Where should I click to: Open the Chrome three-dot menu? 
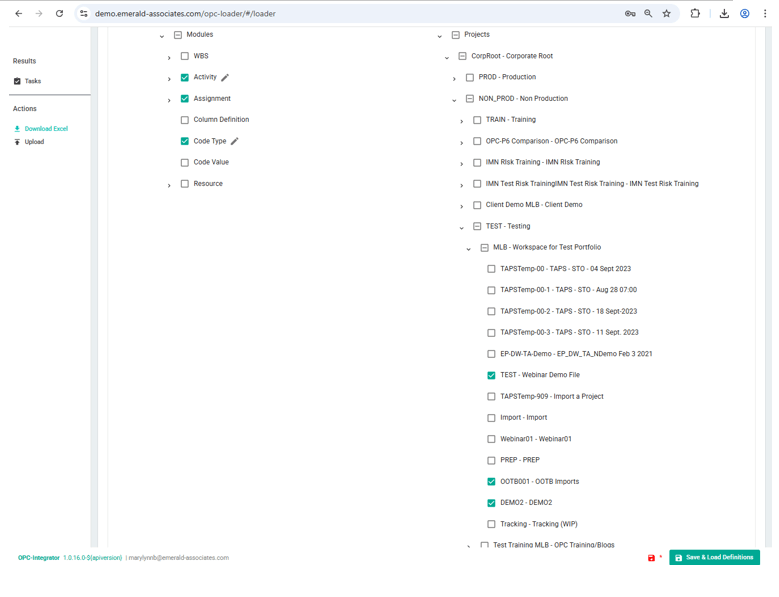coord(765,13)
